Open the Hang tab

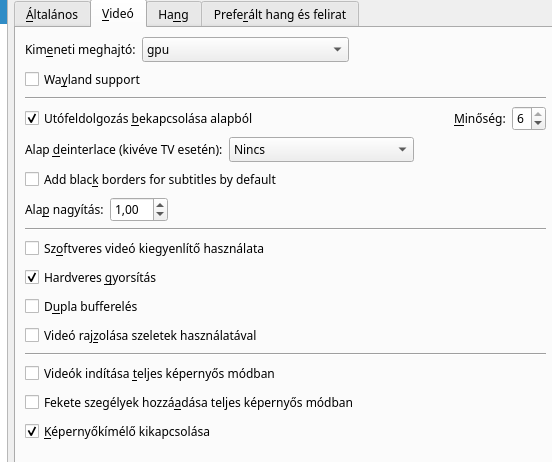pyautogui.click(x=173, y=14)
